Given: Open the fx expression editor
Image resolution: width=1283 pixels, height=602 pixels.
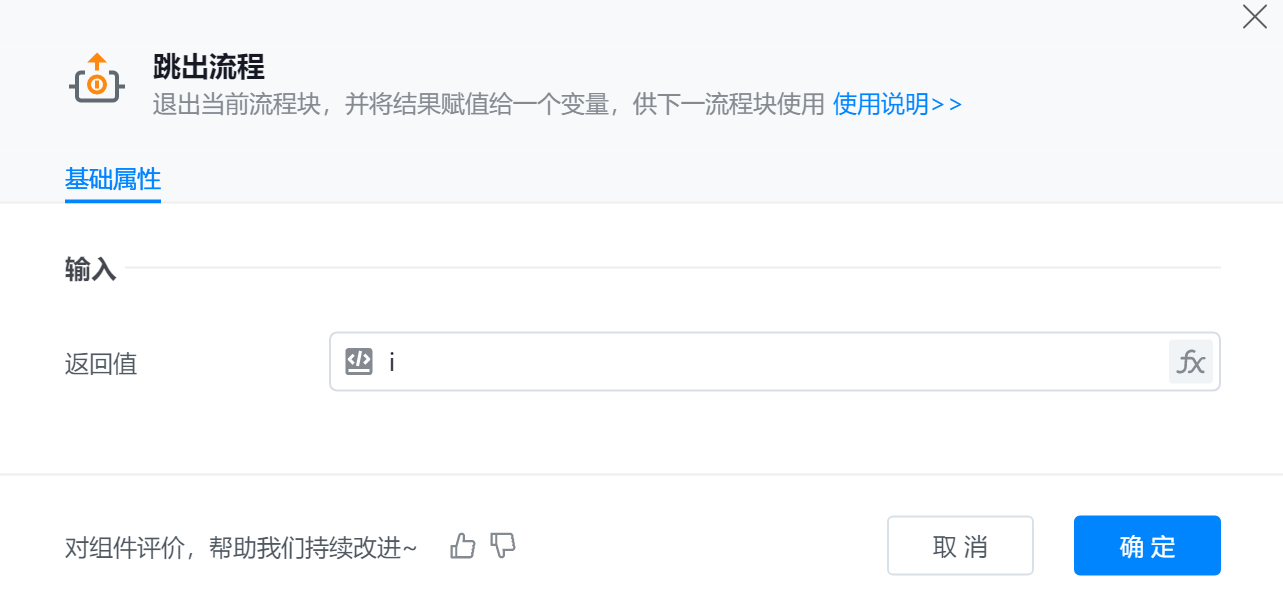Looking at the screenshot, I should tap(1190, 361).
